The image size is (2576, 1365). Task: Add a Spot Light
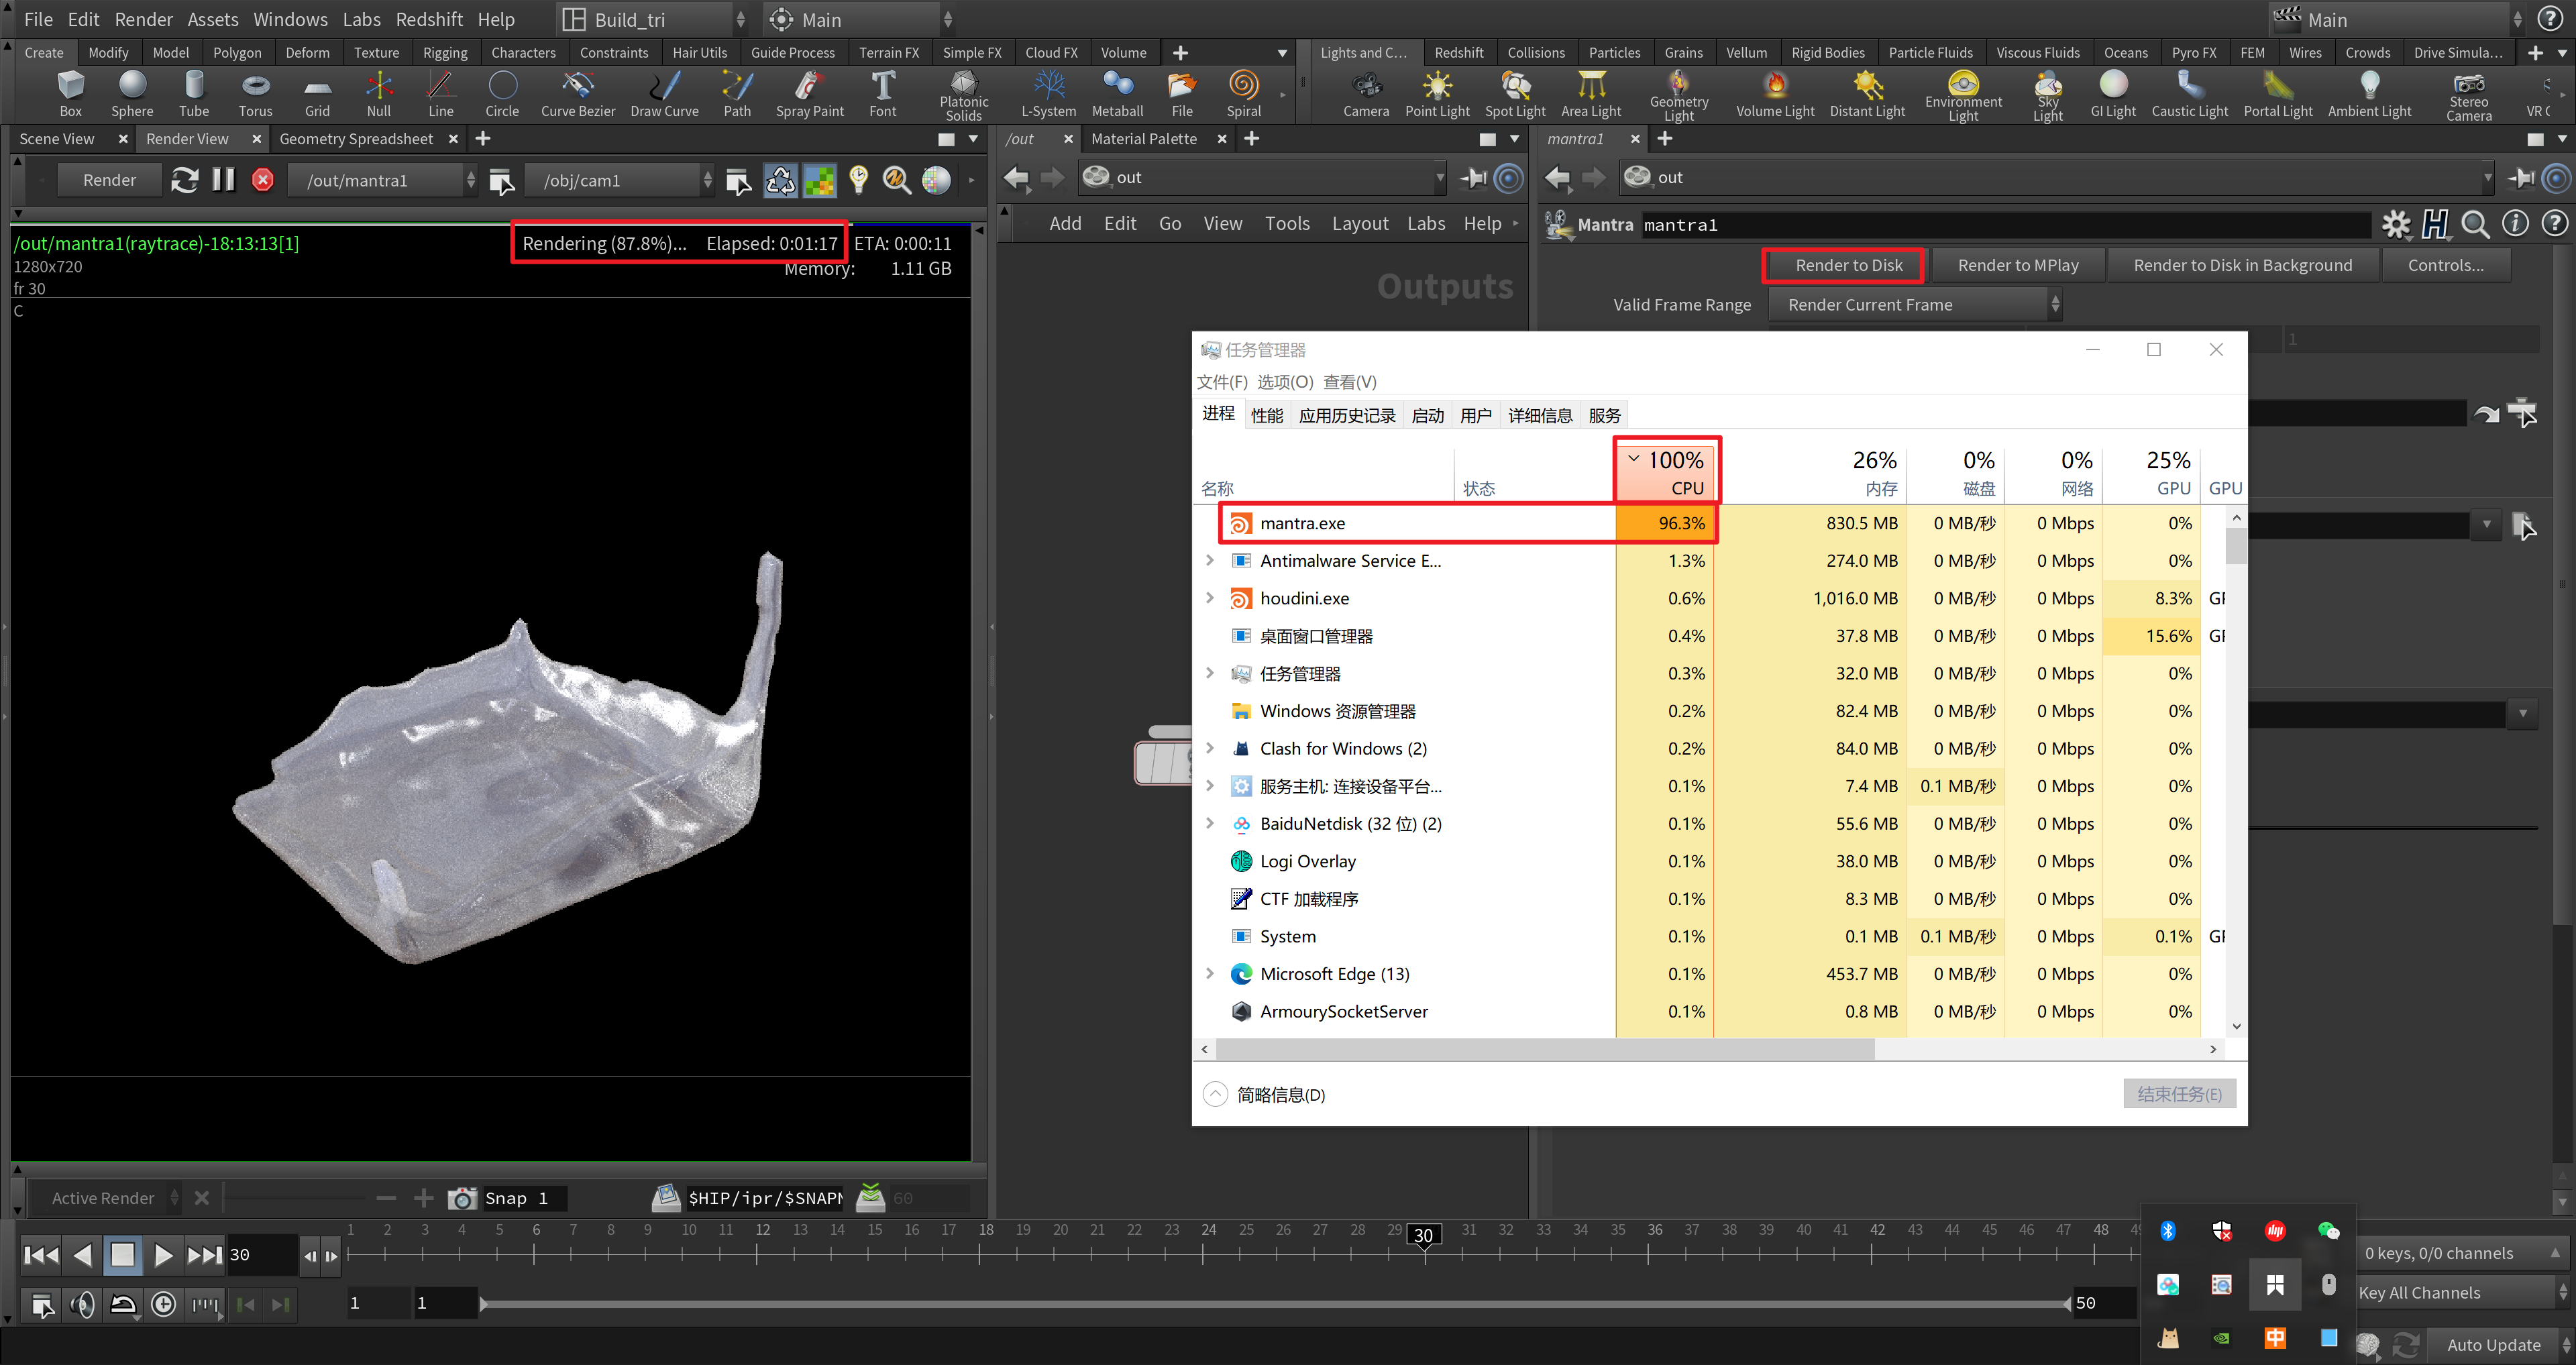click(1515, 94)
